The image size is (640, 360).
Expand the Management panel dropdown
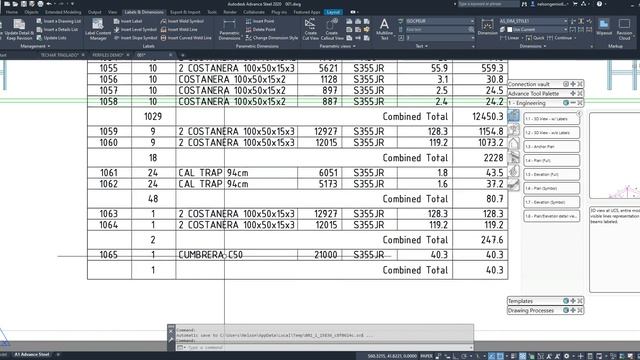[x=35, y=46]
